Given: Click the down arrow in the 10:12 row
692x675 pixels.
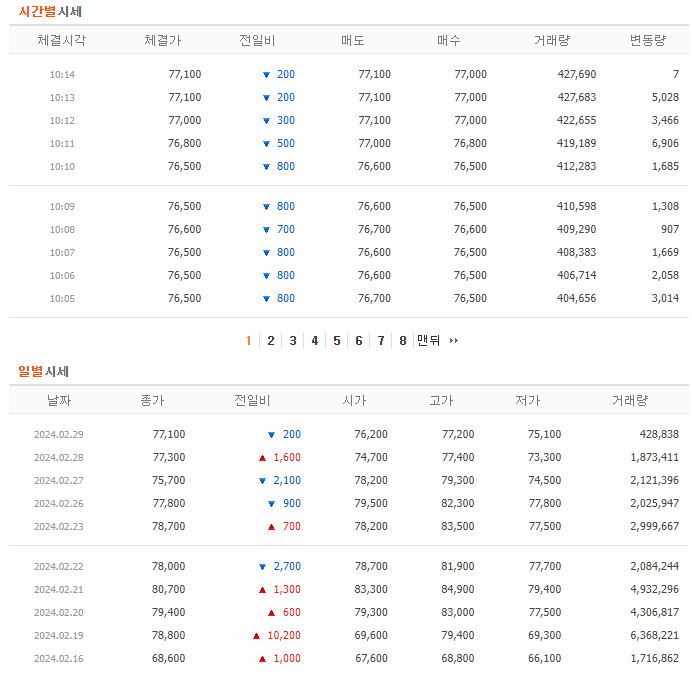Looking at the screenshot, I should 266,121.
